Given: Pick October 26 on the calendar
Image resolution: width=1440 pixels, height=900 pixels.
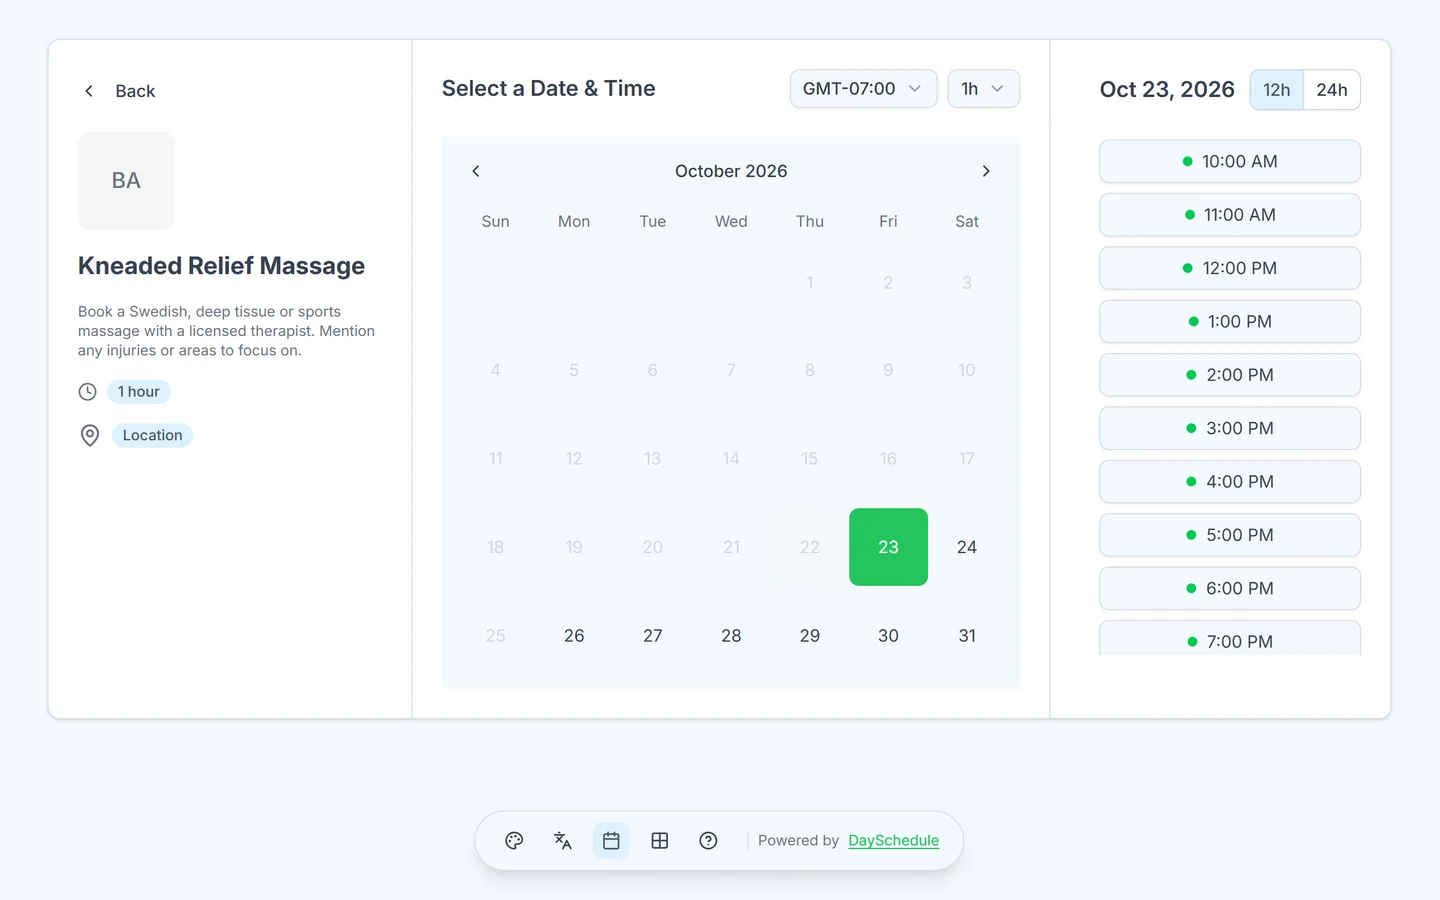Looking at the screenshot, I should 574,636.
